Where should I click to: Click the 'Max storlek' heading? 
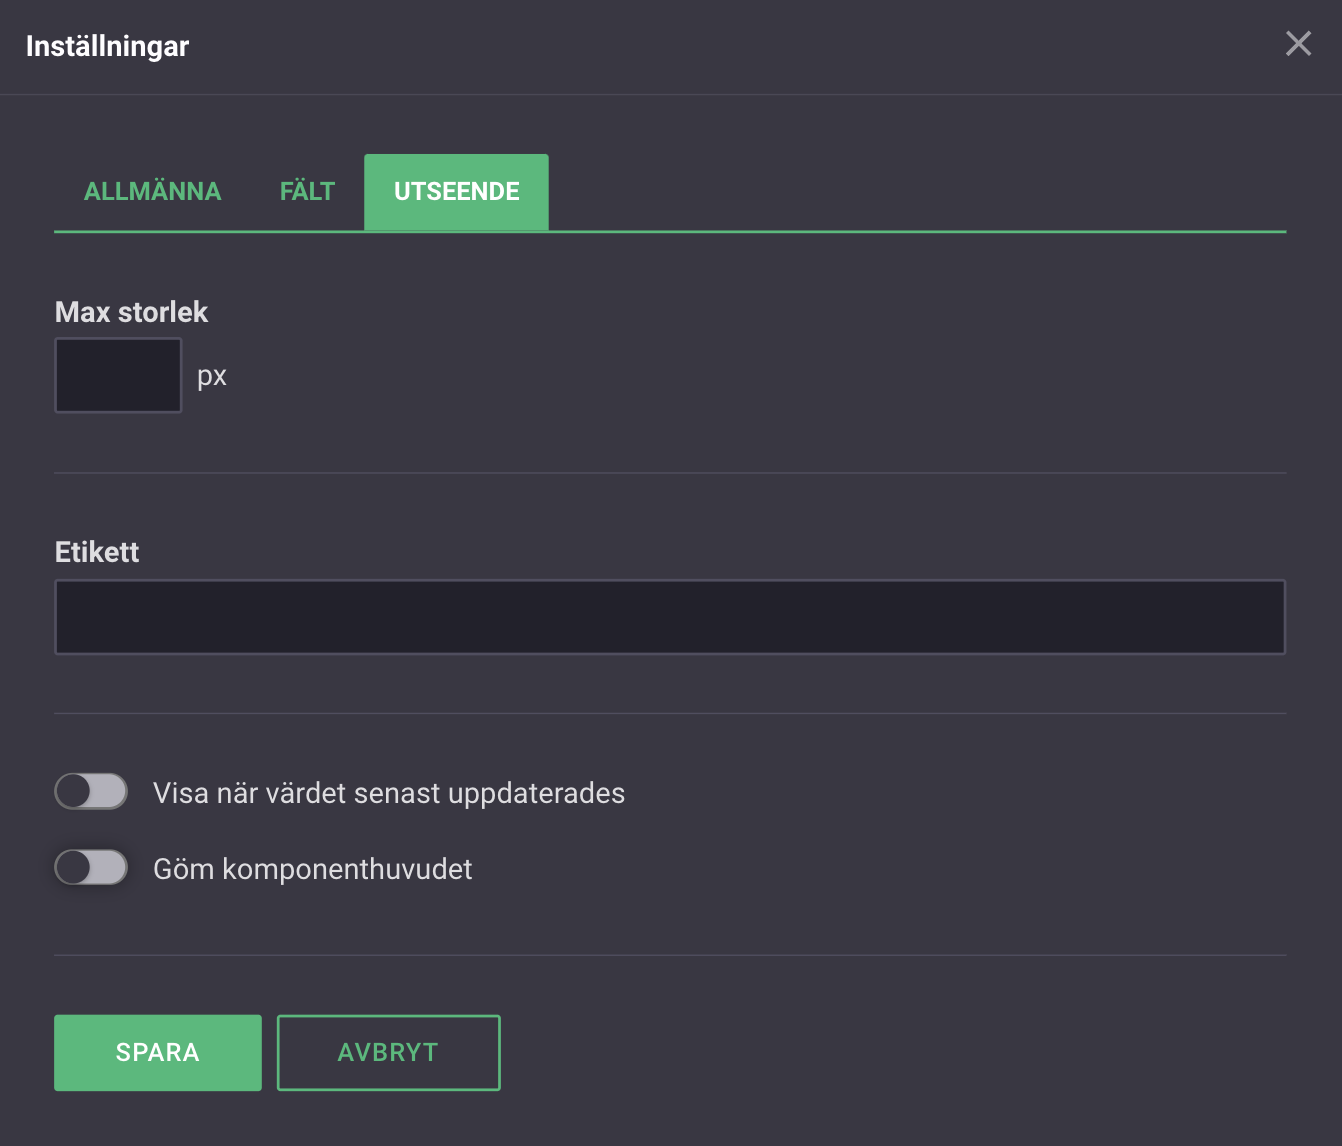click(x=131, y=312)
